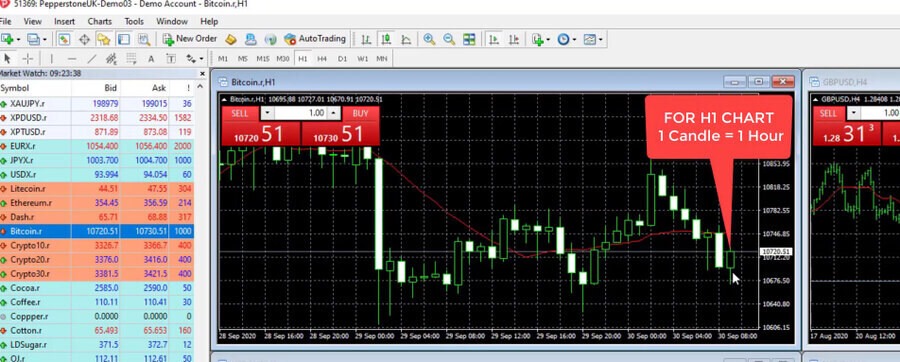Open the Insert menu
The image size is (900, 362).
[x=64, y=21]
